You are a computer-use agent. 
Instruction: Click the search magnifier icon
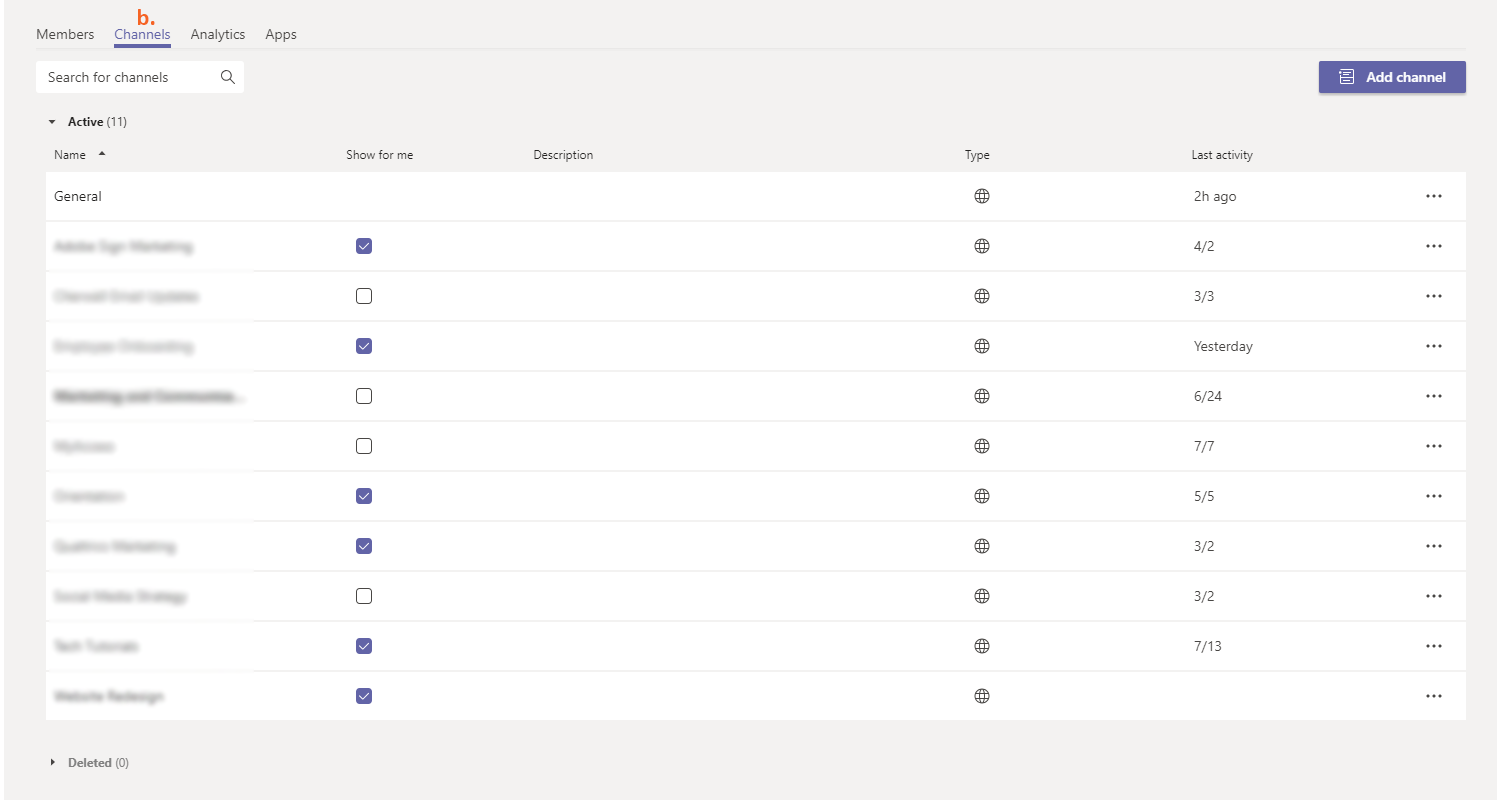coord(228,77)
